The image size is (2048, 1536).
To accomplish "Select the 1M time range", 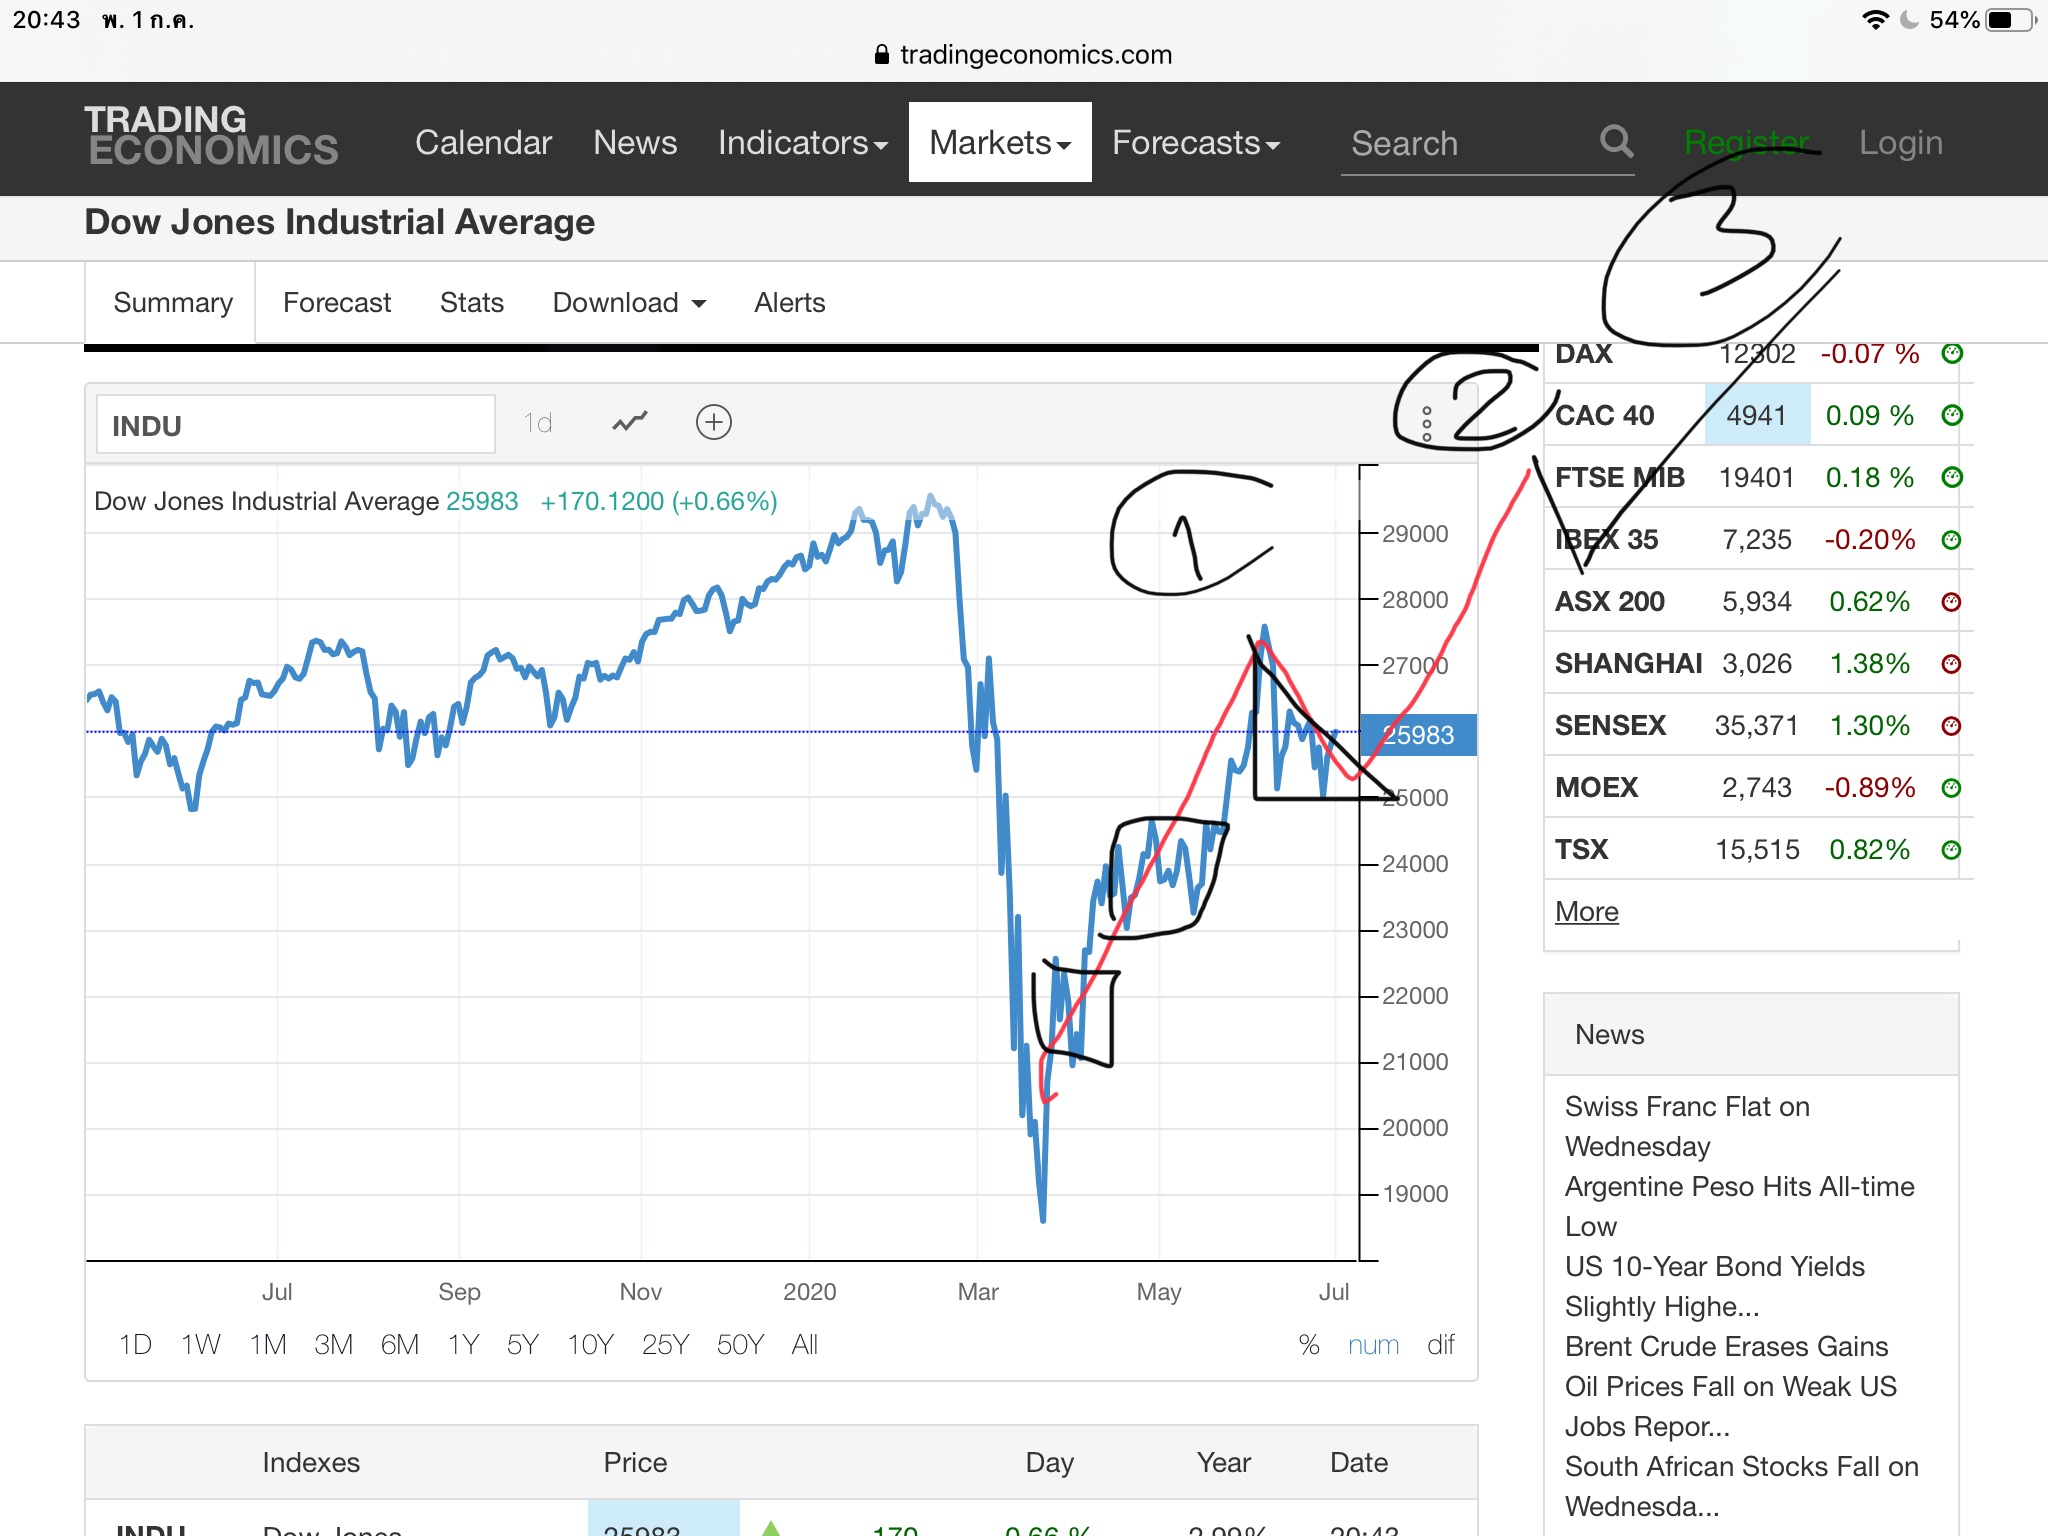I will pyautogui.click(x=267, y=1345).
